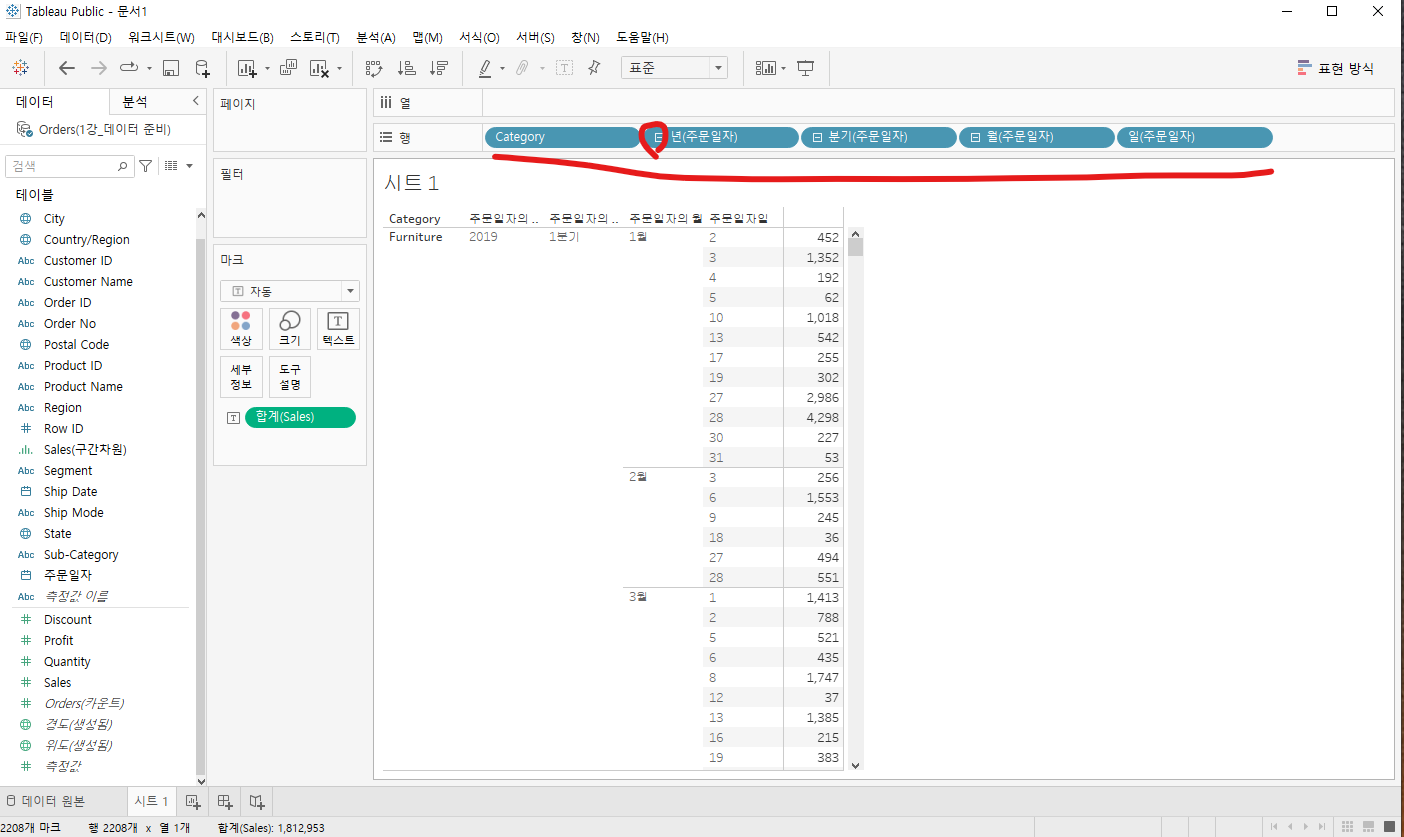Image resolution: width=1404 pixels, height=837 pixels.
Task: Open highlight dropdown arrow in toolbar
Action: pos(502,69)
